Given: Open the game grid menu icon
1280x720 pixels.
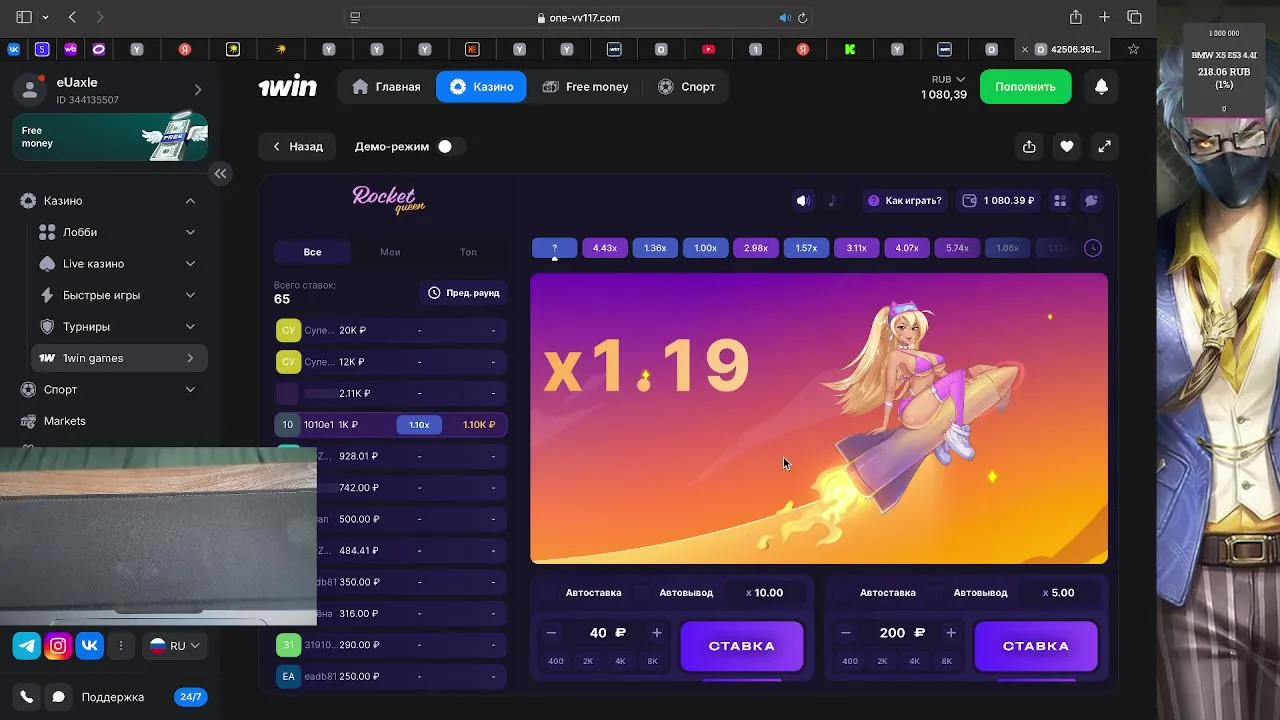Looking at the screenshot, I should pyautogui.click(x=1060, y=200).
